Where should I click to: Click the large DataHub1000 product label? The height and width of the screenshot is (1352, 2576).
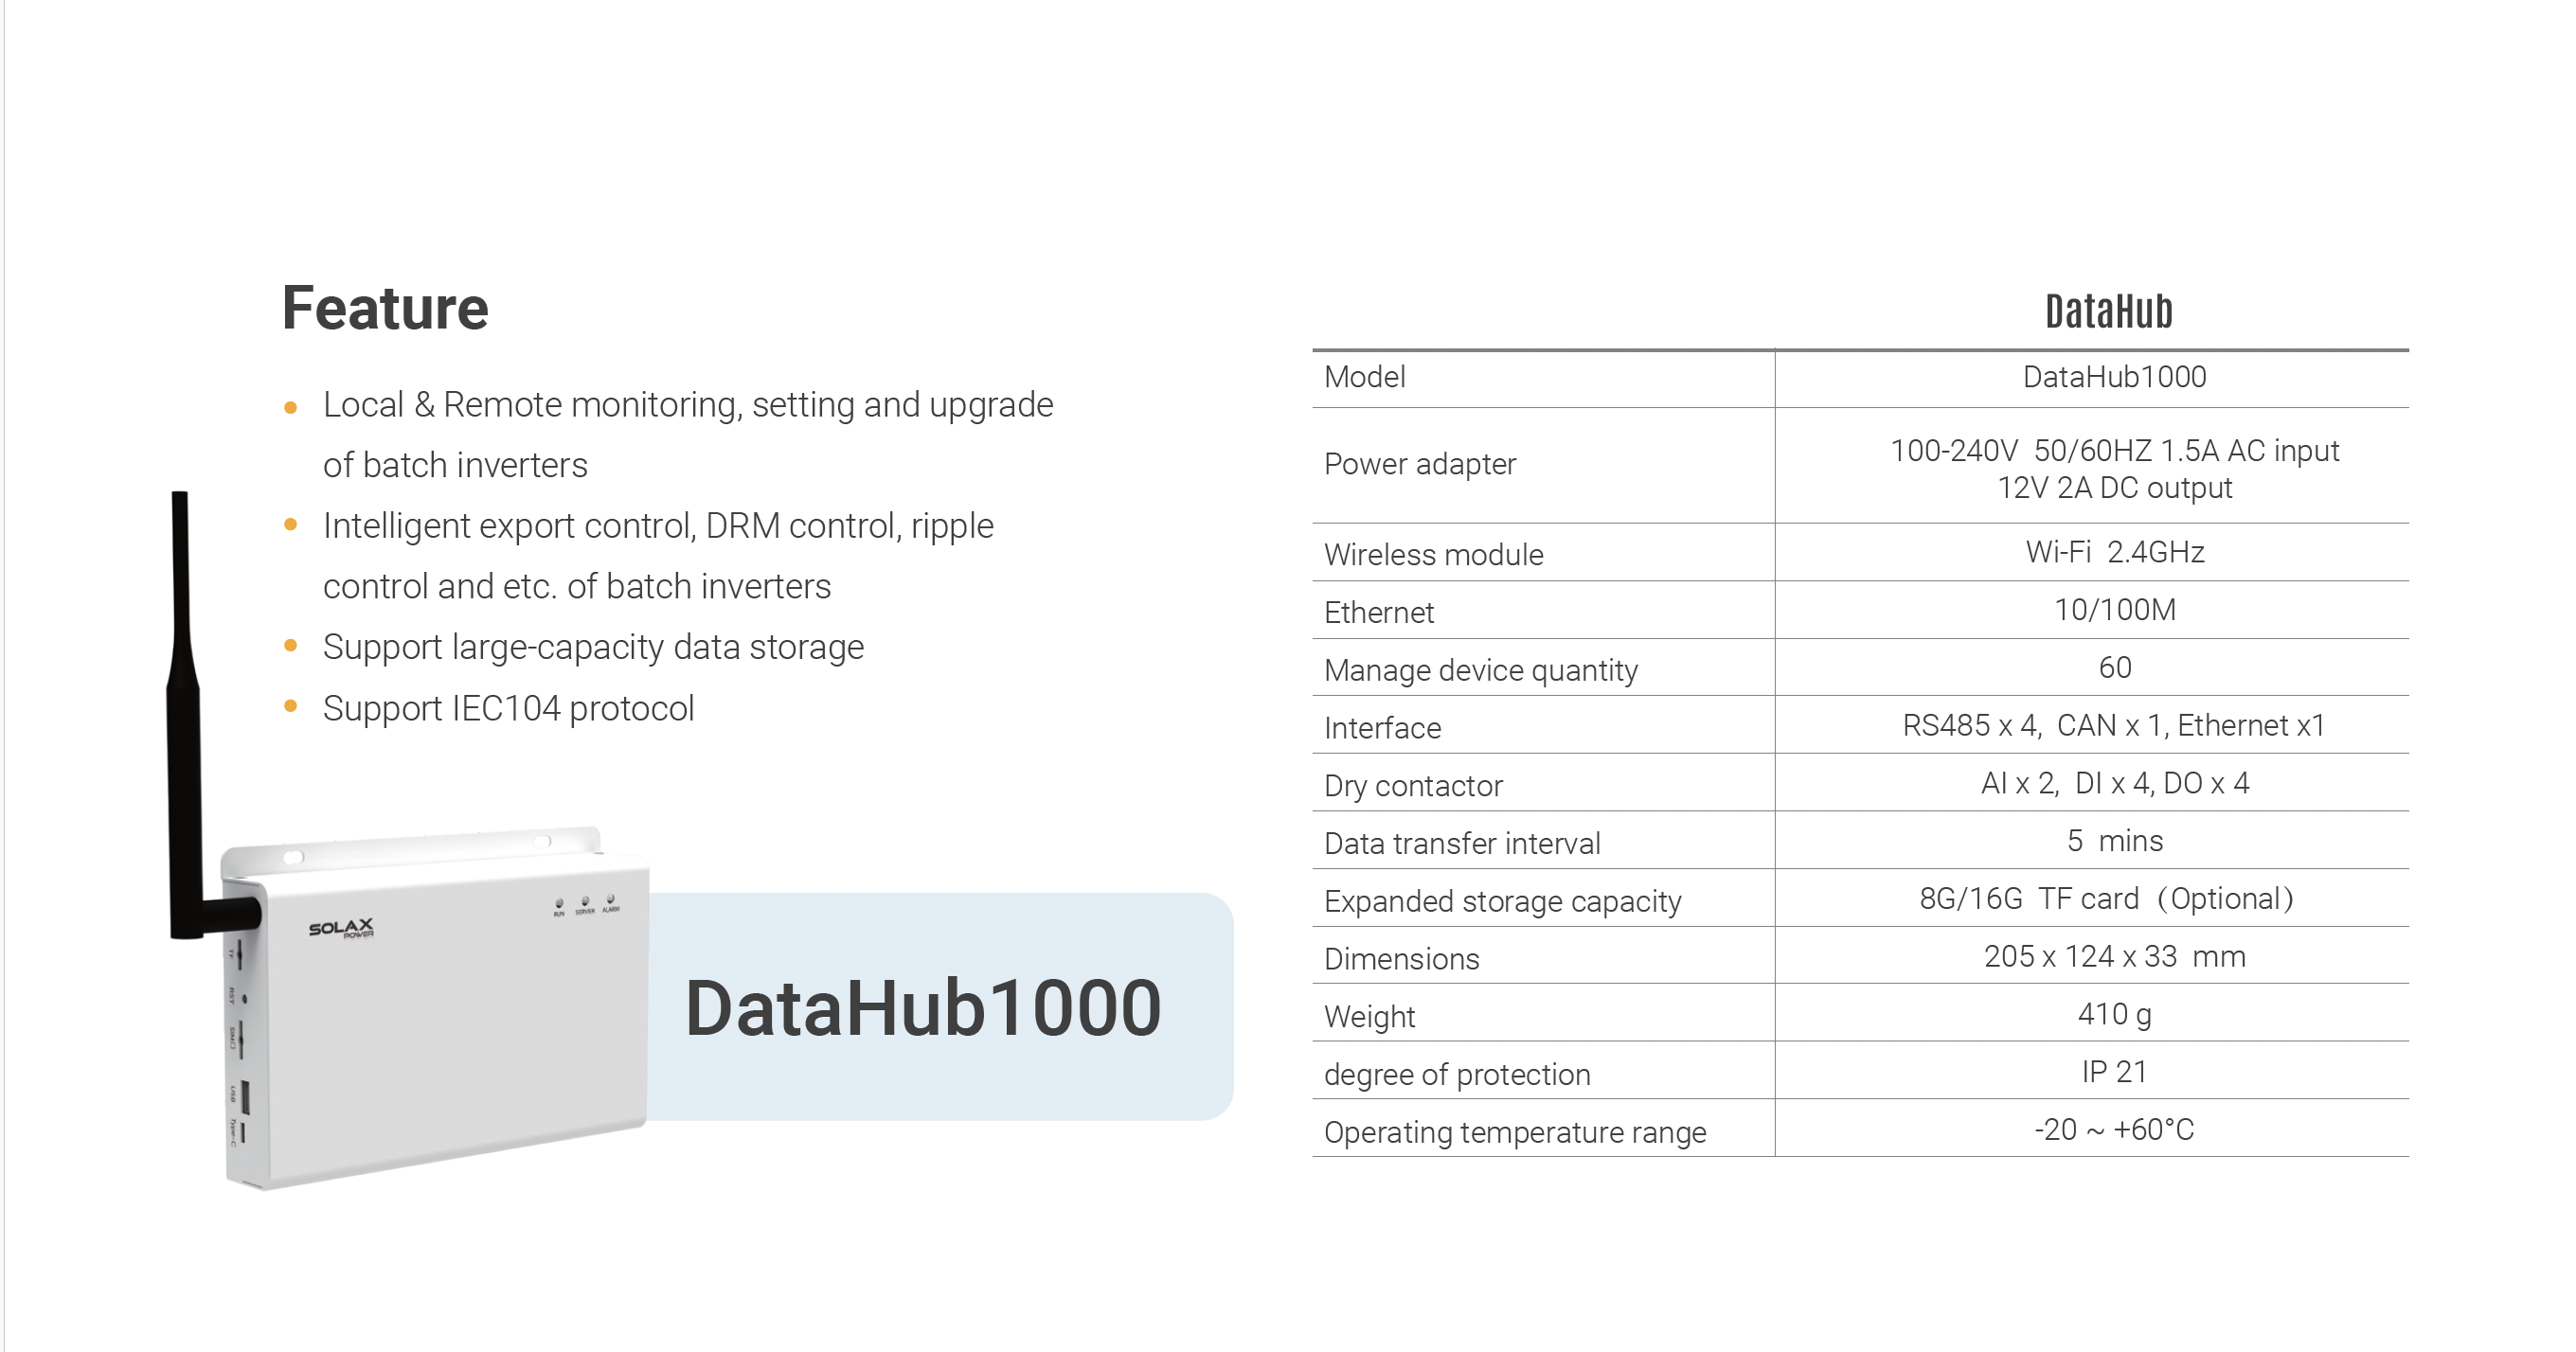pyautogui.click(x=922, y=1008)
